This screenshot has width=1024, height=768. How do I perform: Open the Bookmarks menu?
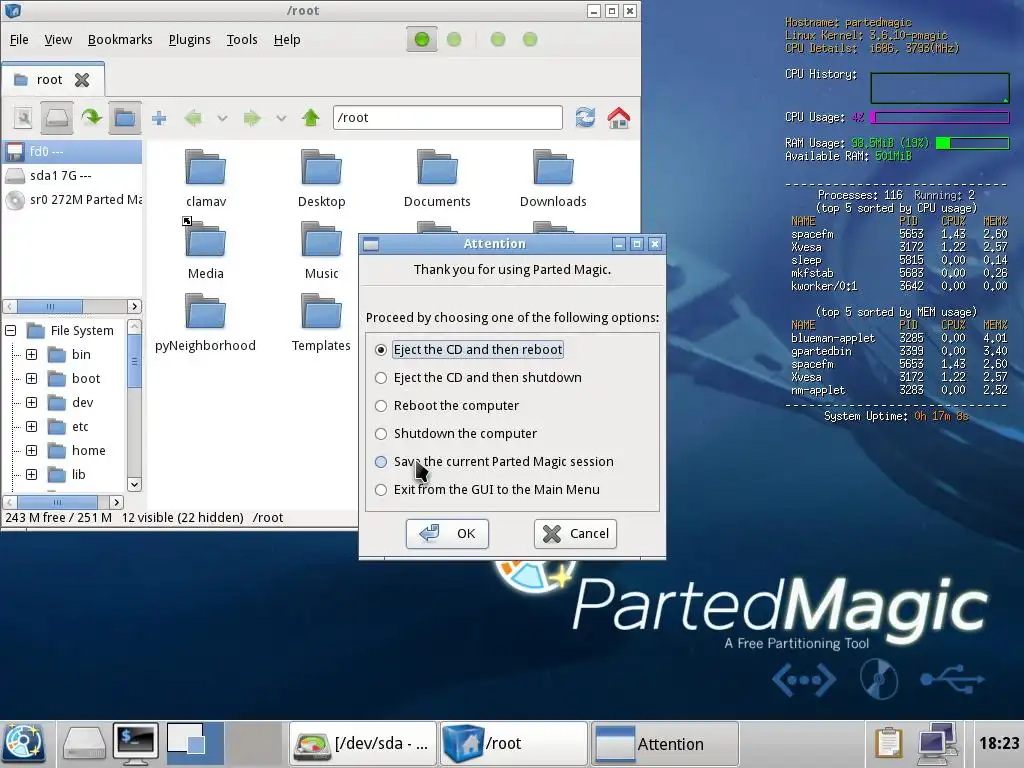click(120, 40)
